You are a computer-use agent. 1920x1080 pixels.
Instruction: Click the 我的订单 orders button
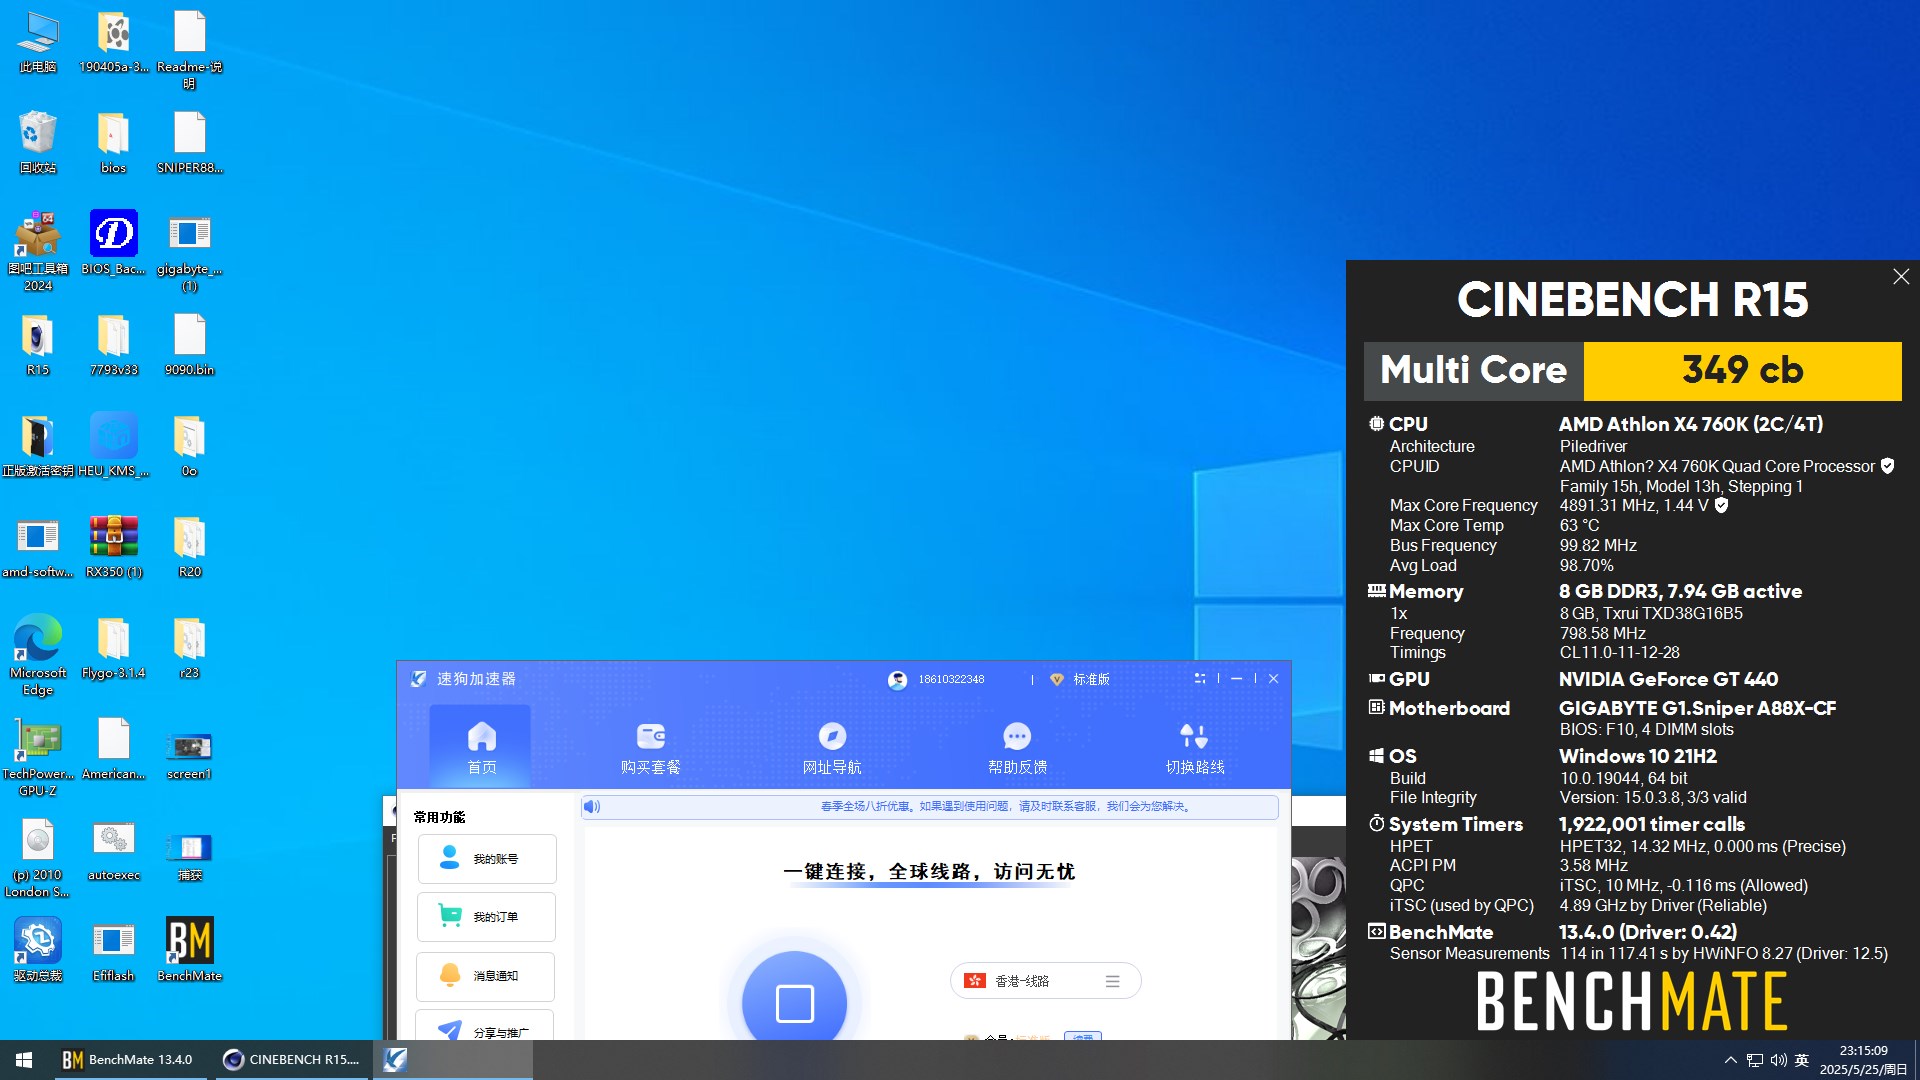[487, 917]
